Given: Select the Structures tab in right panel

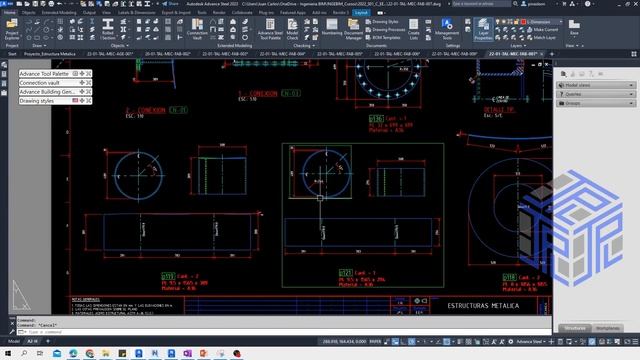Looking at the screenshot, I should tap(575, 328).
